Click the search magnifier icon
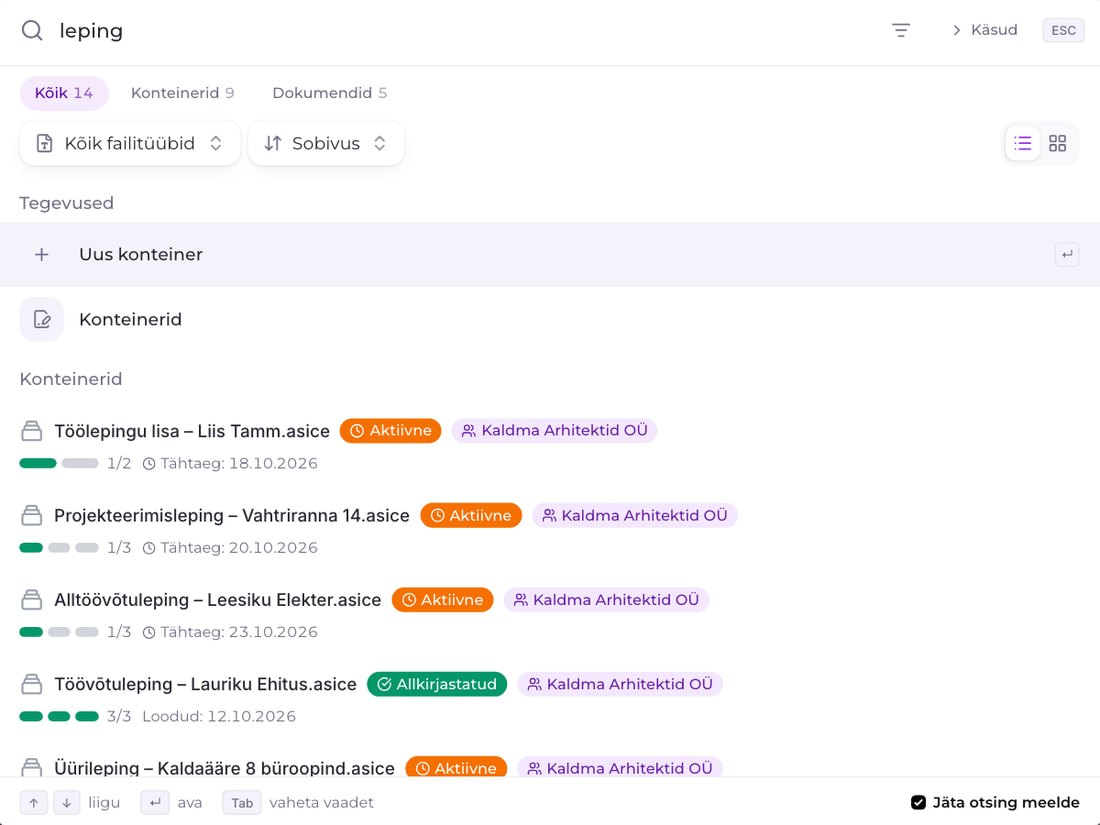 (32, 30)
